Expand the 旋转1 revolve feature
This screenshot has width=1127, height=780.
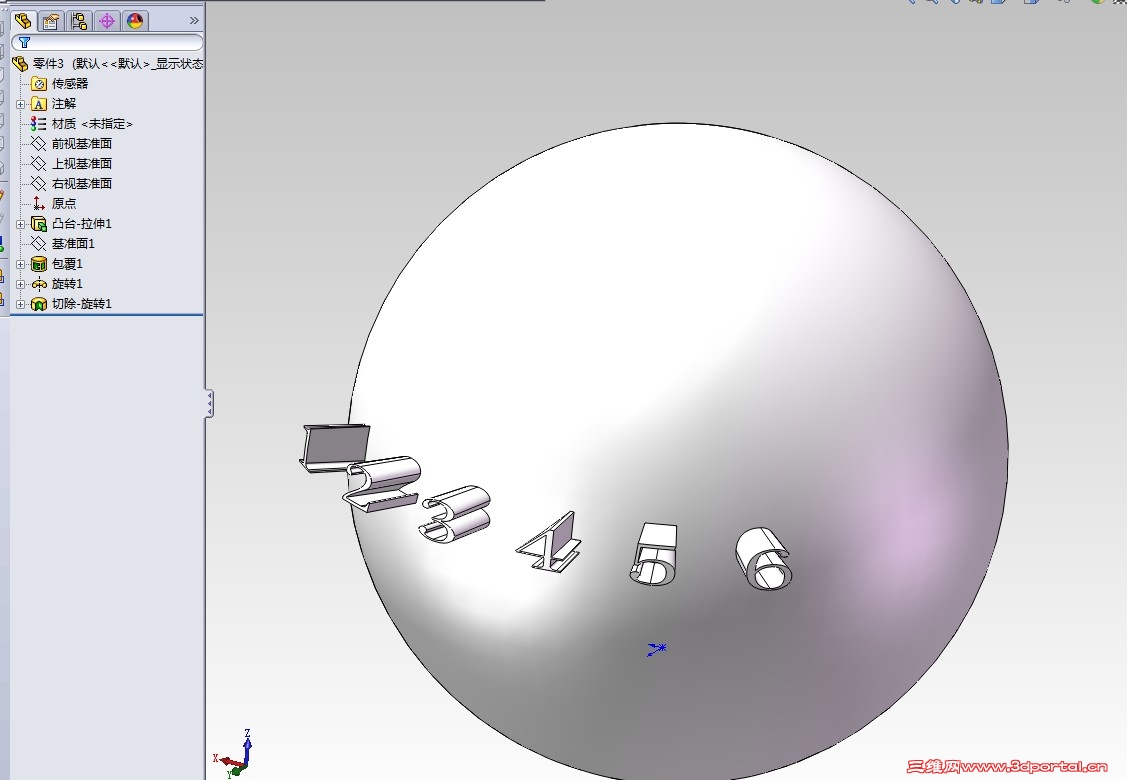click(21, 284)
